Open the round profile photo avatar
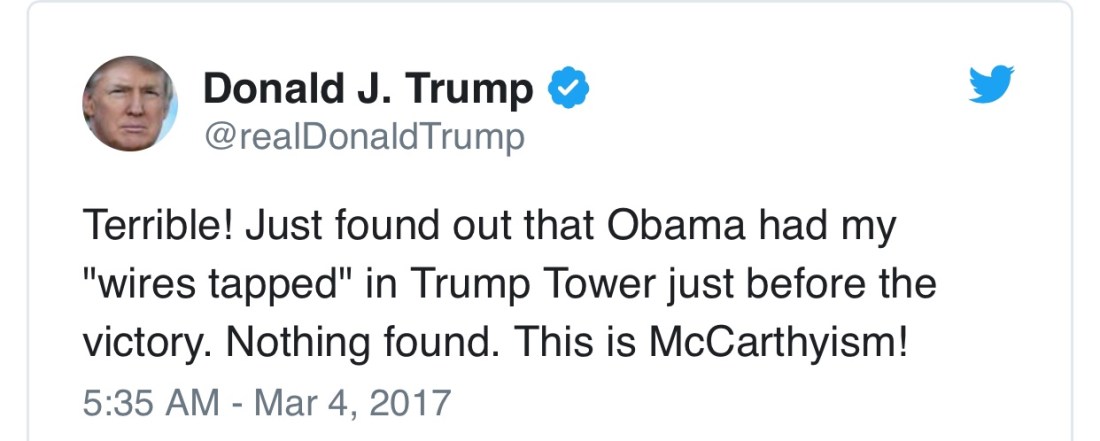This screenshot has width=1100, height=441. [130, 103]
